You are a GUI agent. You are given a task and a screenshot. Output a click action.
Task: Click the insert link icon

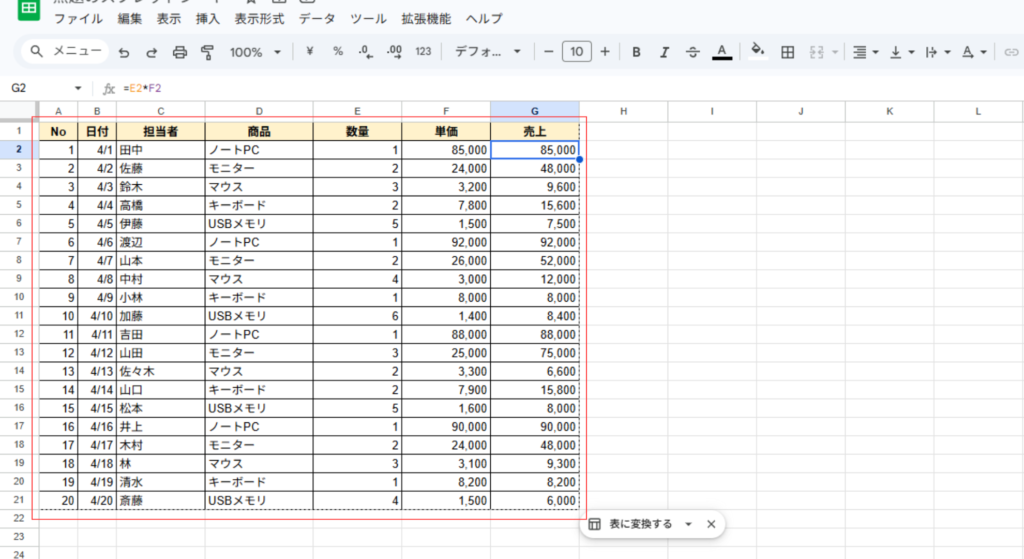pos(1010,52)
